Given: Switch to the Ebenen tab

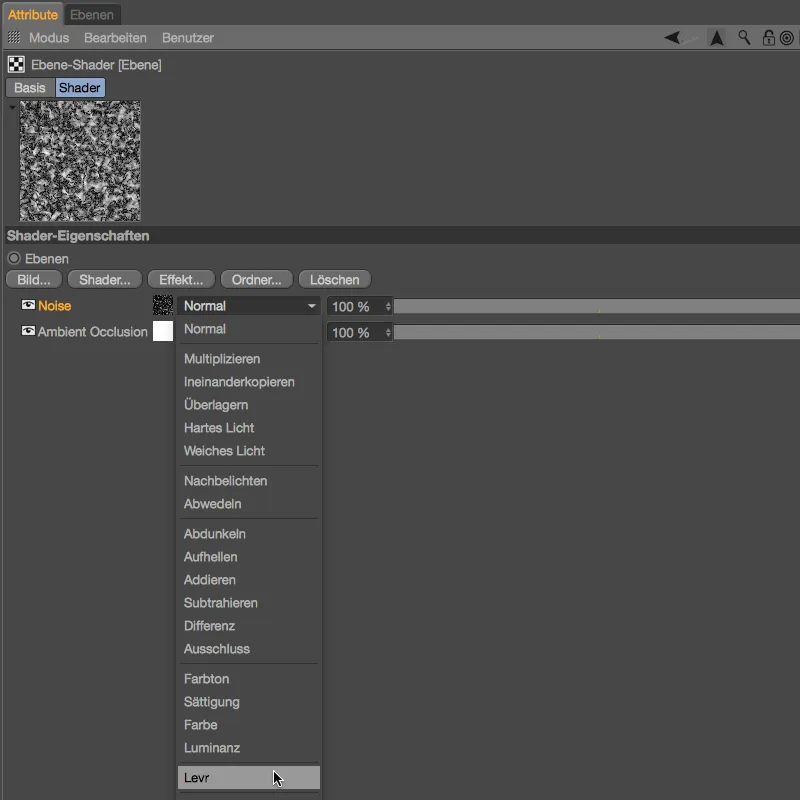Looking at the screenshot, I should (92, 15).
